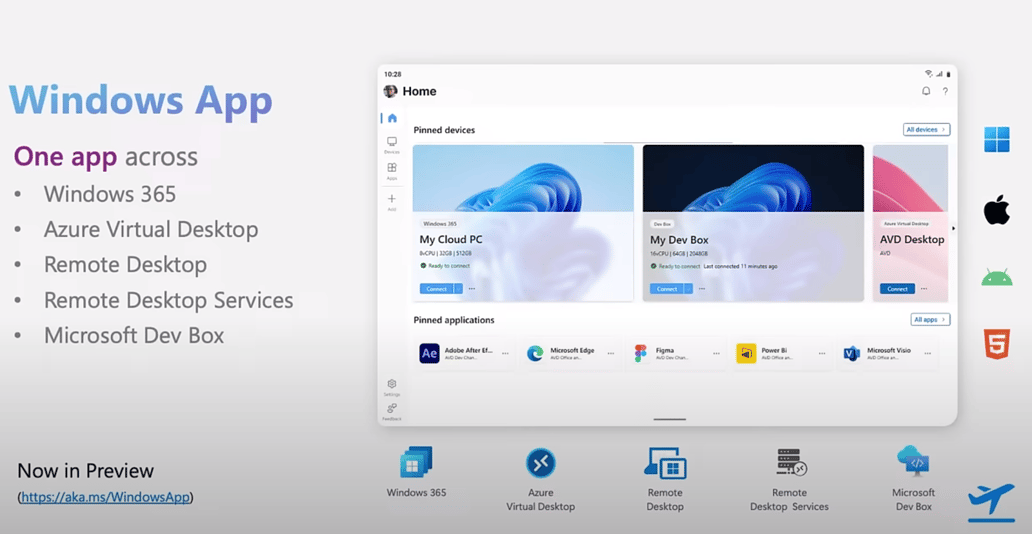Launch the Power BI pinned application
This screenshot has width=1032, height=534.
pos(746,354)
